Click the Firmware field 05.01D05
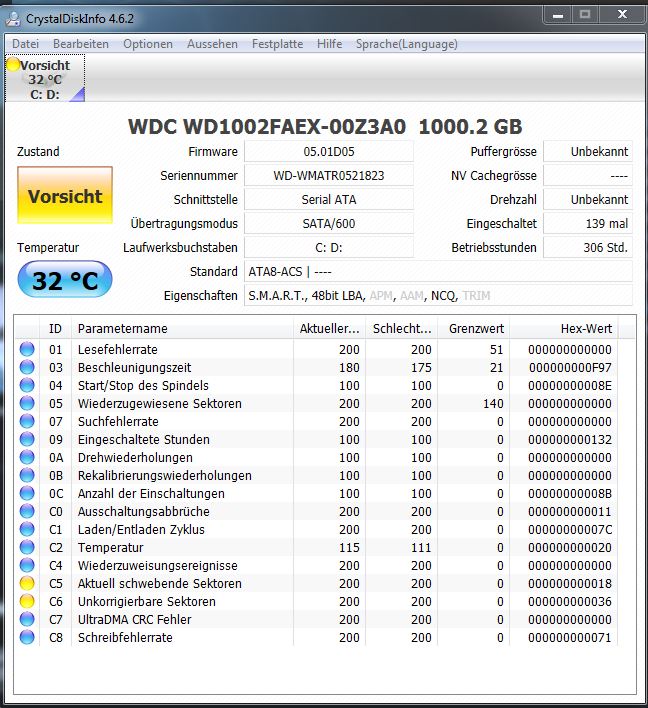Screen dimensions: 648x708 pyautogui.click(x=329, y=151)
